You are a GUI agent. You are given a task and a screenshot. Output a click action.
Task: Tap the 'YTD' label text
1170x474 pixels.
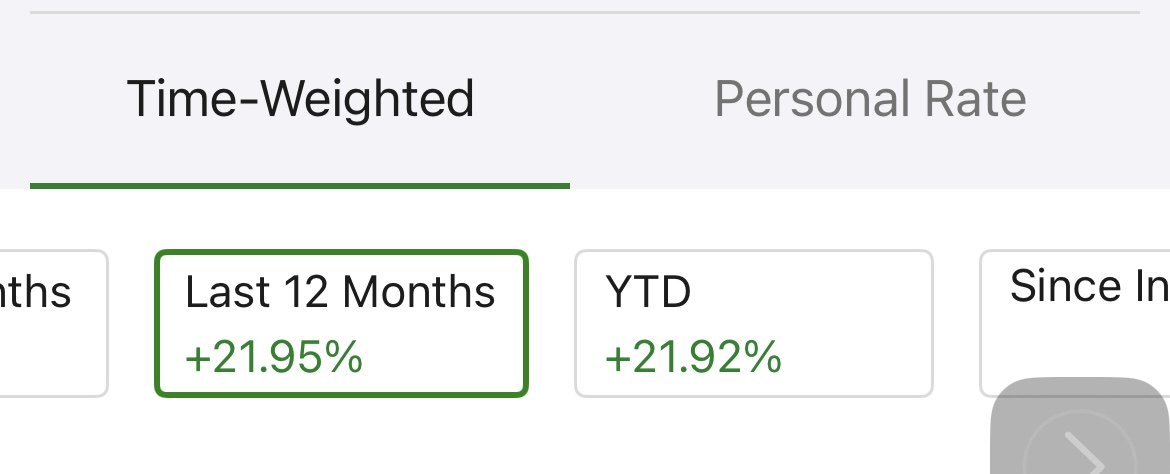click(x=648, y=293)
